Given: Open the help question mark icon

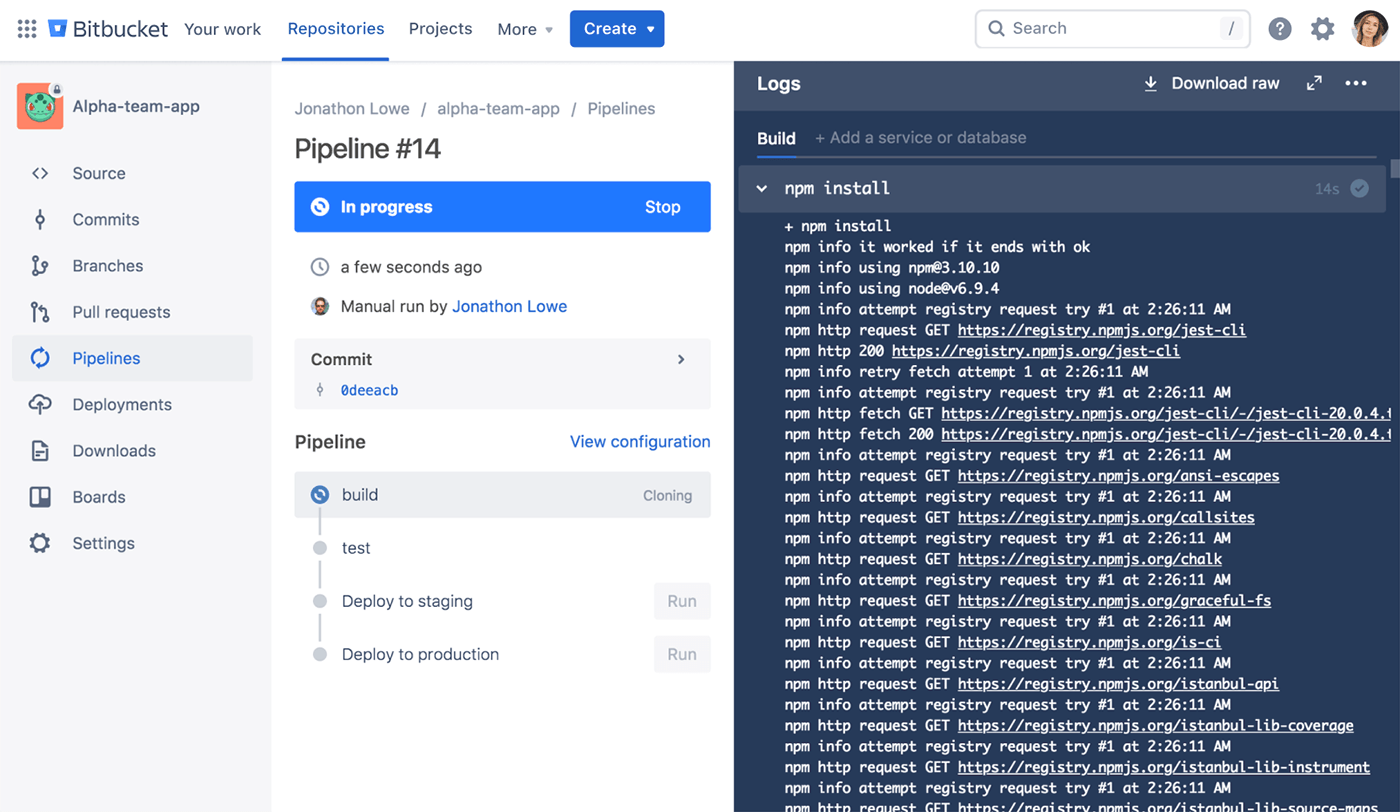Looking at the screenshot, I should coord(1280,29).
